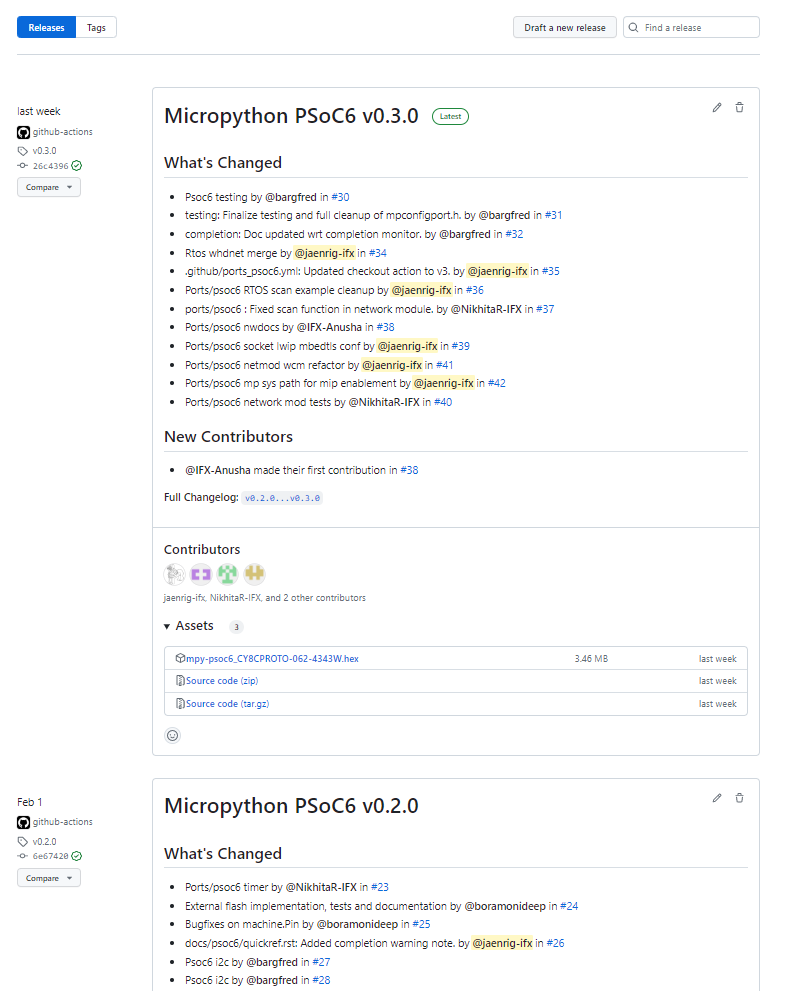Screen dimensions: 787x991
Task: Click the verified check next to commit 26c4396
Action: (76, 166)
